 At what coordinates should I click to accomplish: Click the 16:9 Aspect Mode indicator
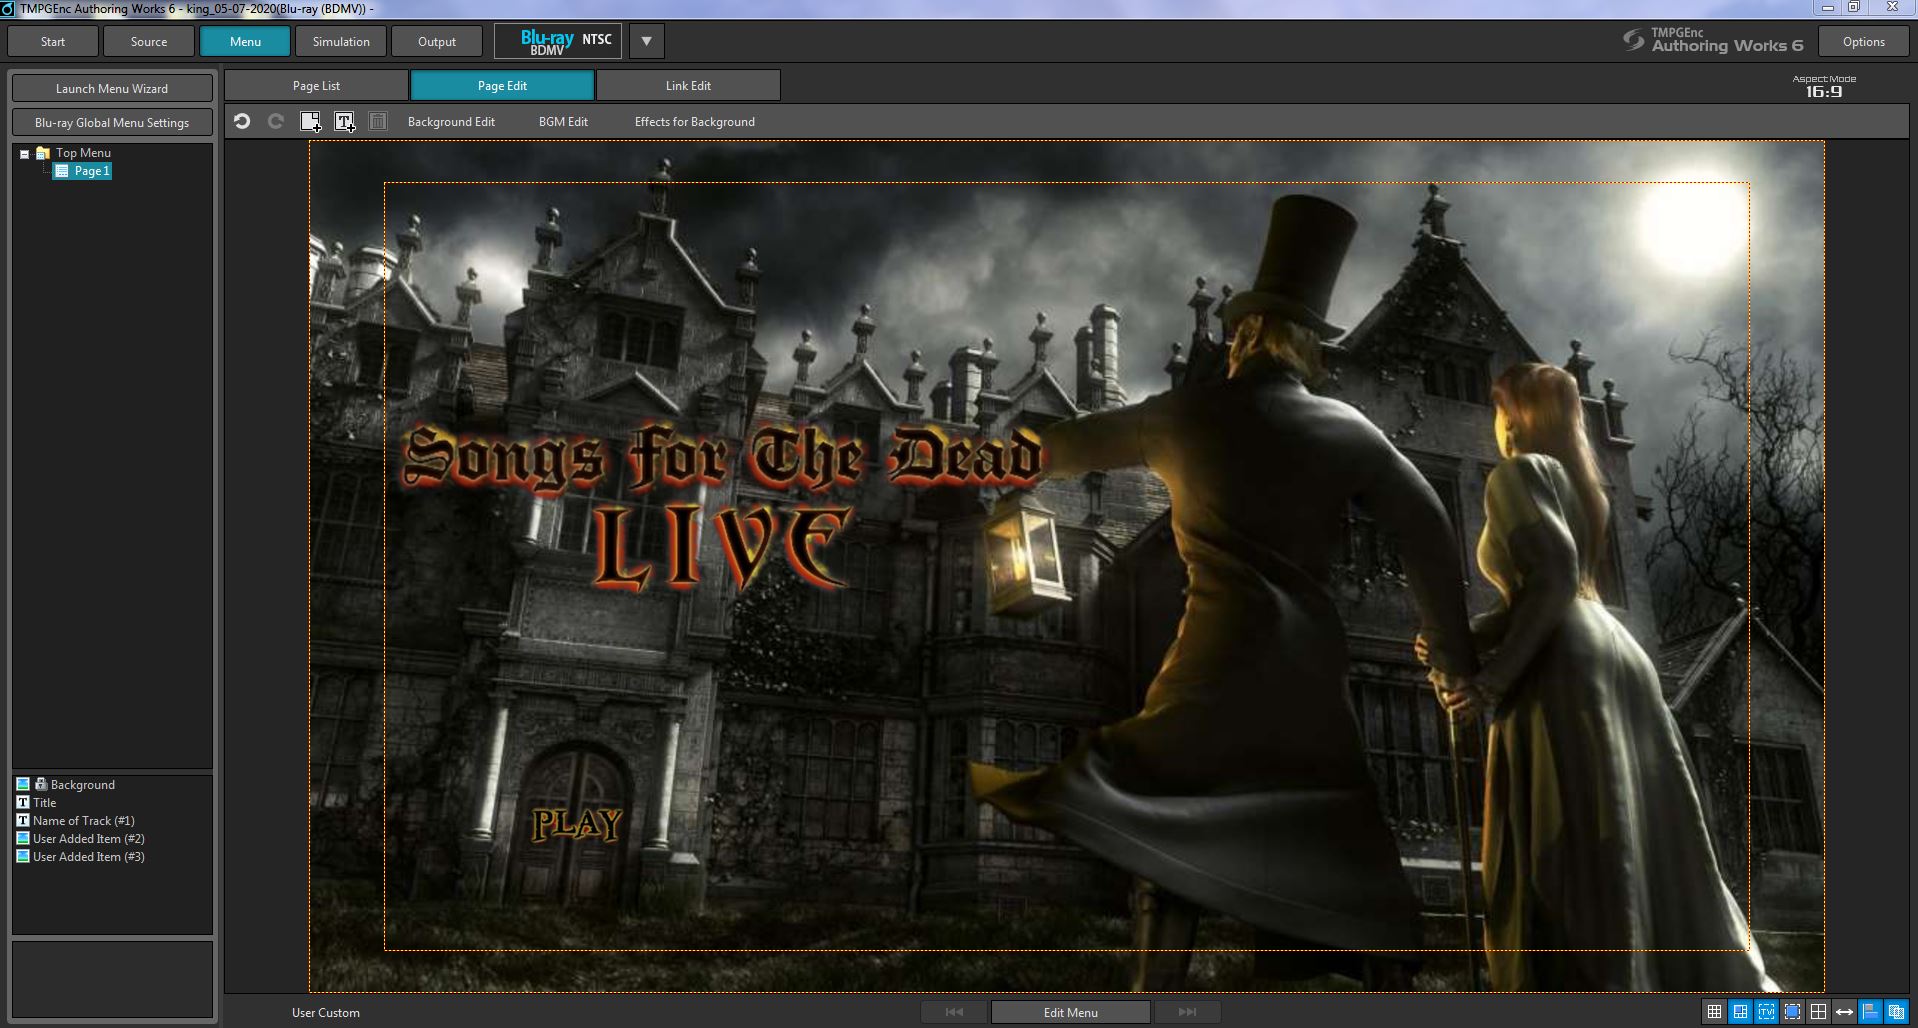tap(1824, 87)
